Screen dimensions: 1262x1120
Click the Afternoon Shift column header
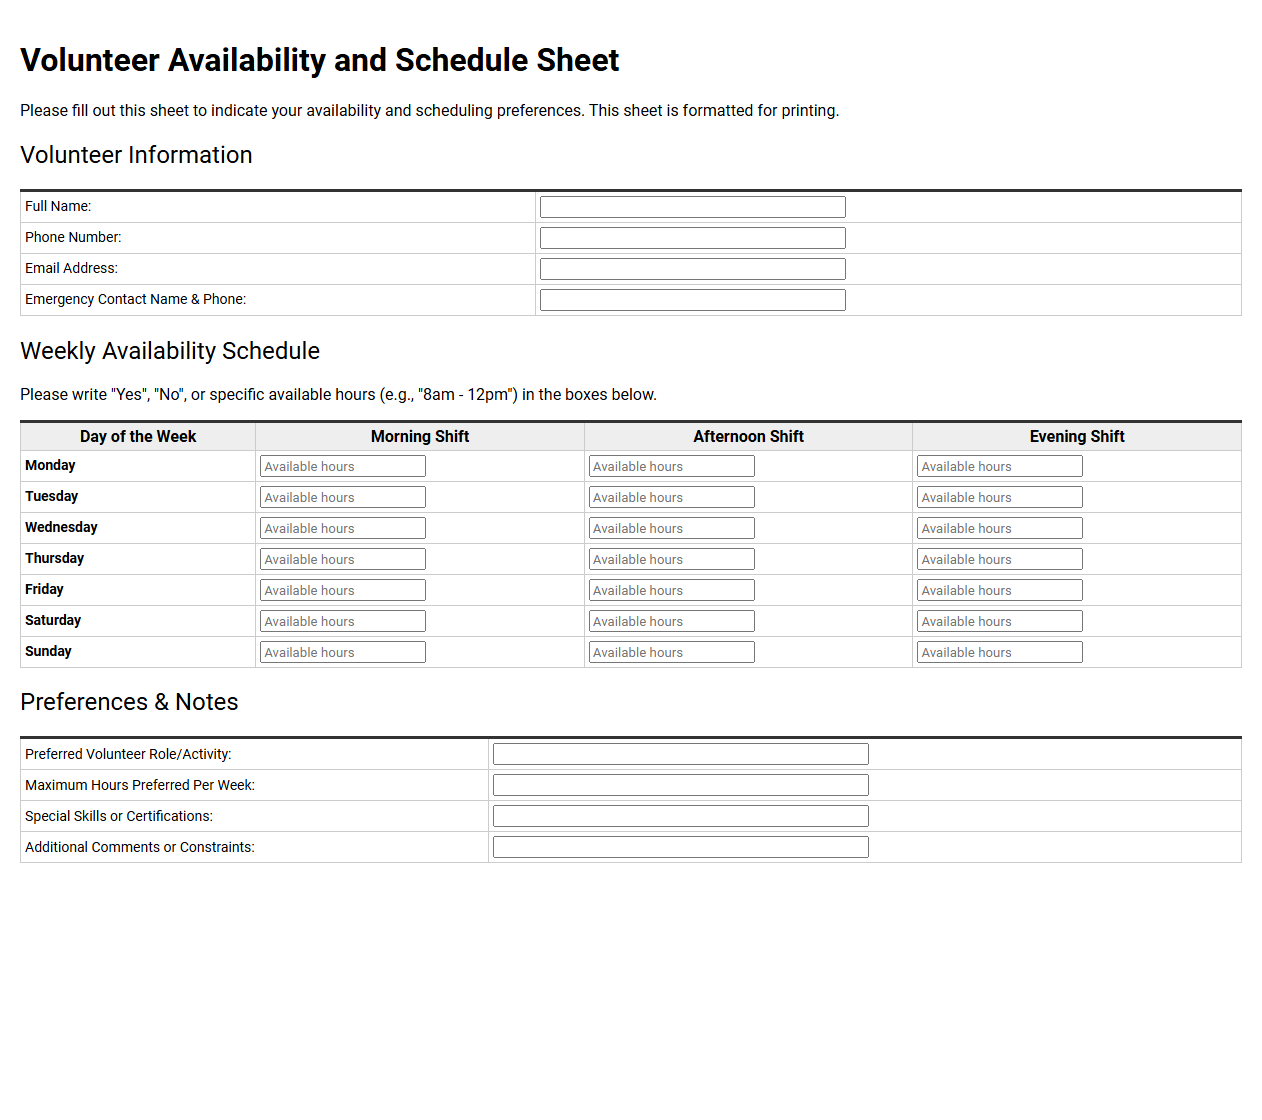(x=748, y=436)
